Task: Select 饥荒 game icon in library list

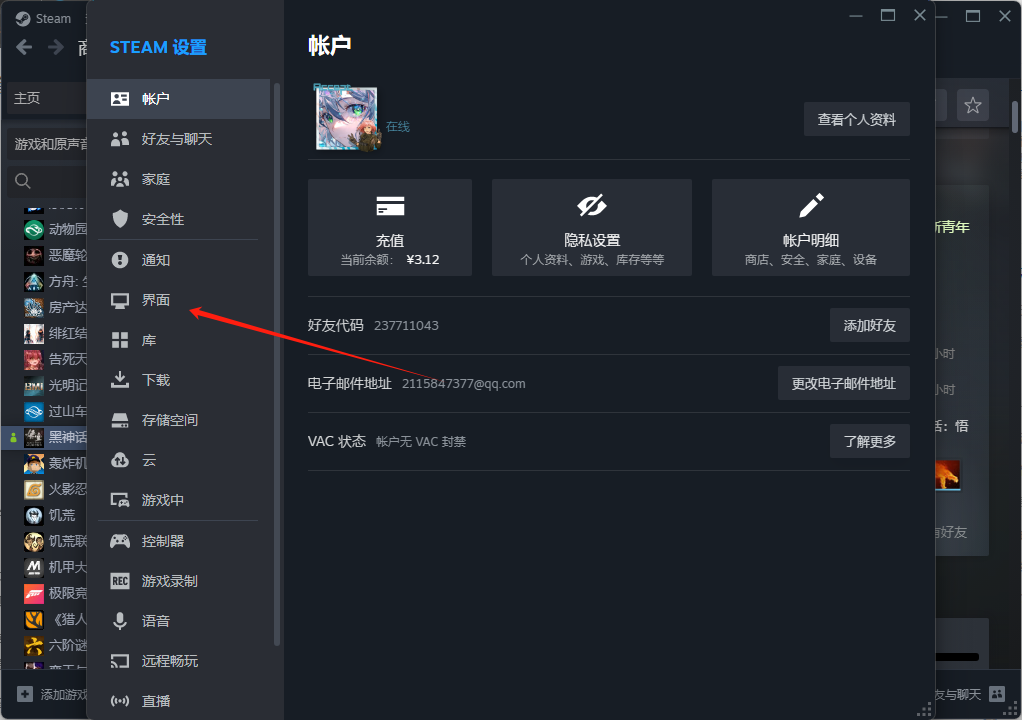Action: 34,515
